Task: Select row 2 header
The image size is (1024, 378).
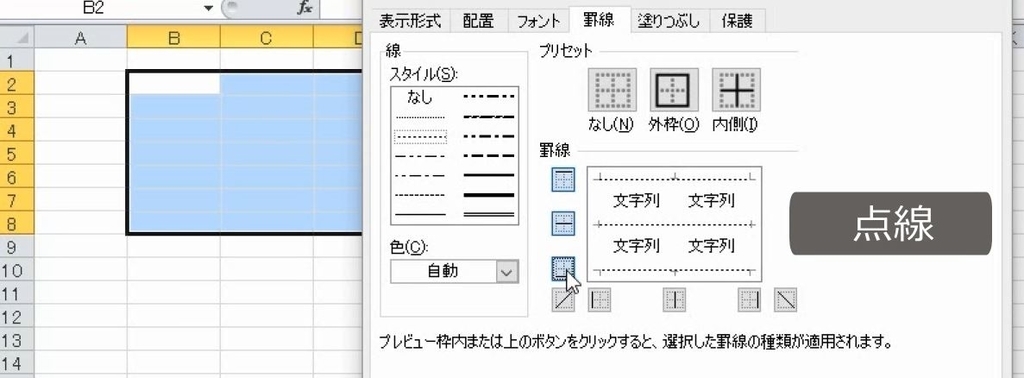Action: [x=17, y=84]
